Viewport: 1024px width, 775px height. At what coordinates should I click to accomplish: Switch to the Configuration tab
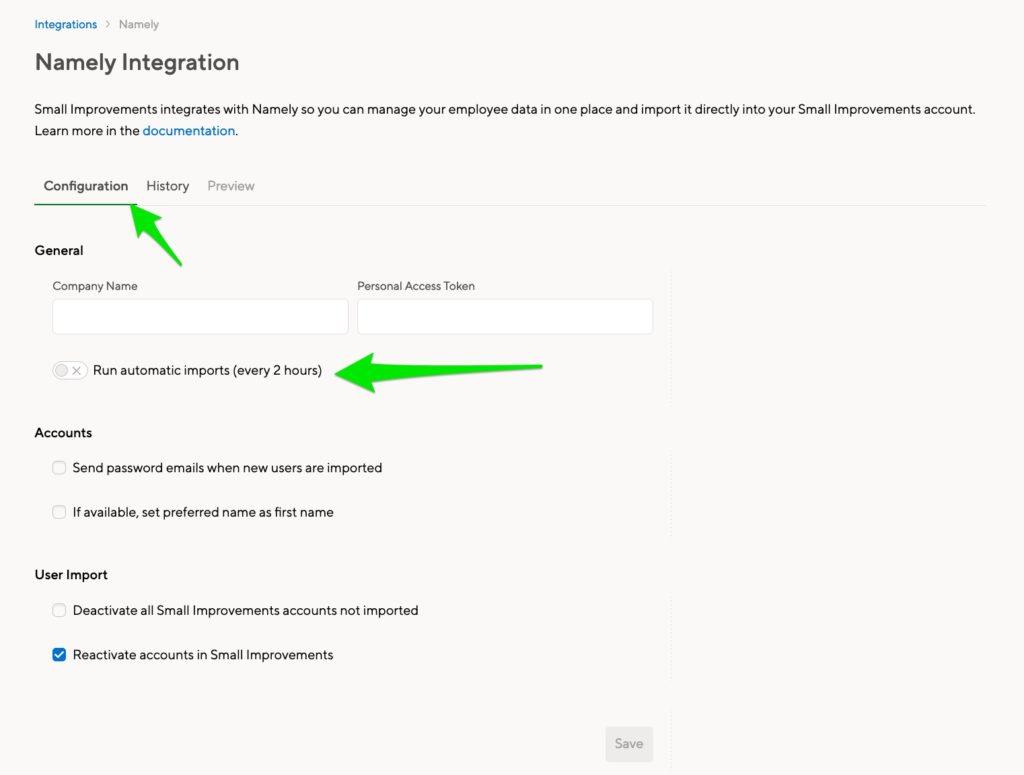(x=86, y=186)
